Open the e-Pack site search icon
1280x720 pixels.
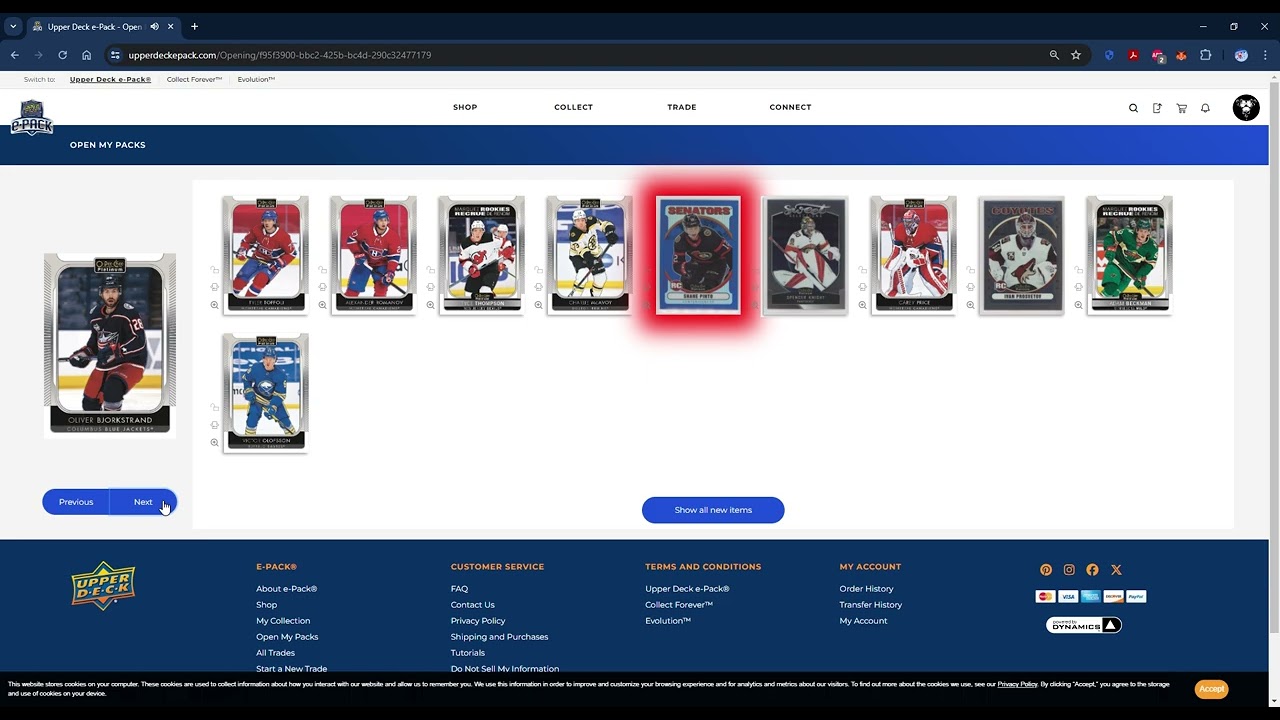(x=1133, y=108)
